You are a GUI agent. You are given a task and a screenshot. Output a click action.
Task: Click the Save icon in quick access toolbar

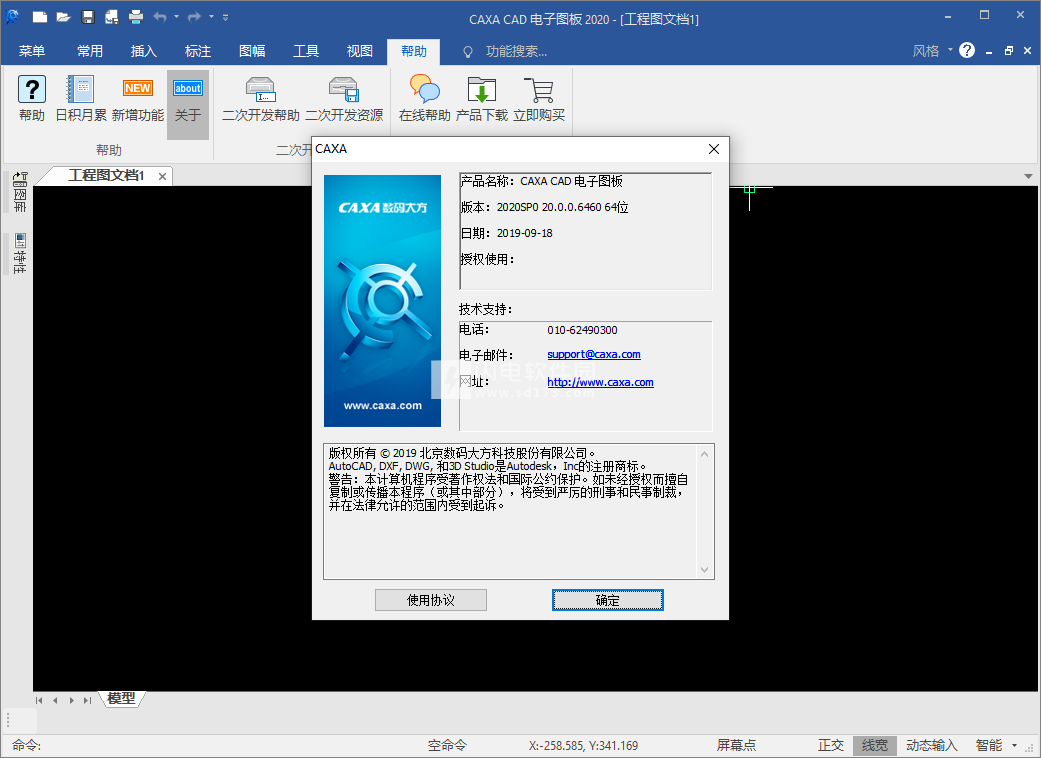point(88,17)
